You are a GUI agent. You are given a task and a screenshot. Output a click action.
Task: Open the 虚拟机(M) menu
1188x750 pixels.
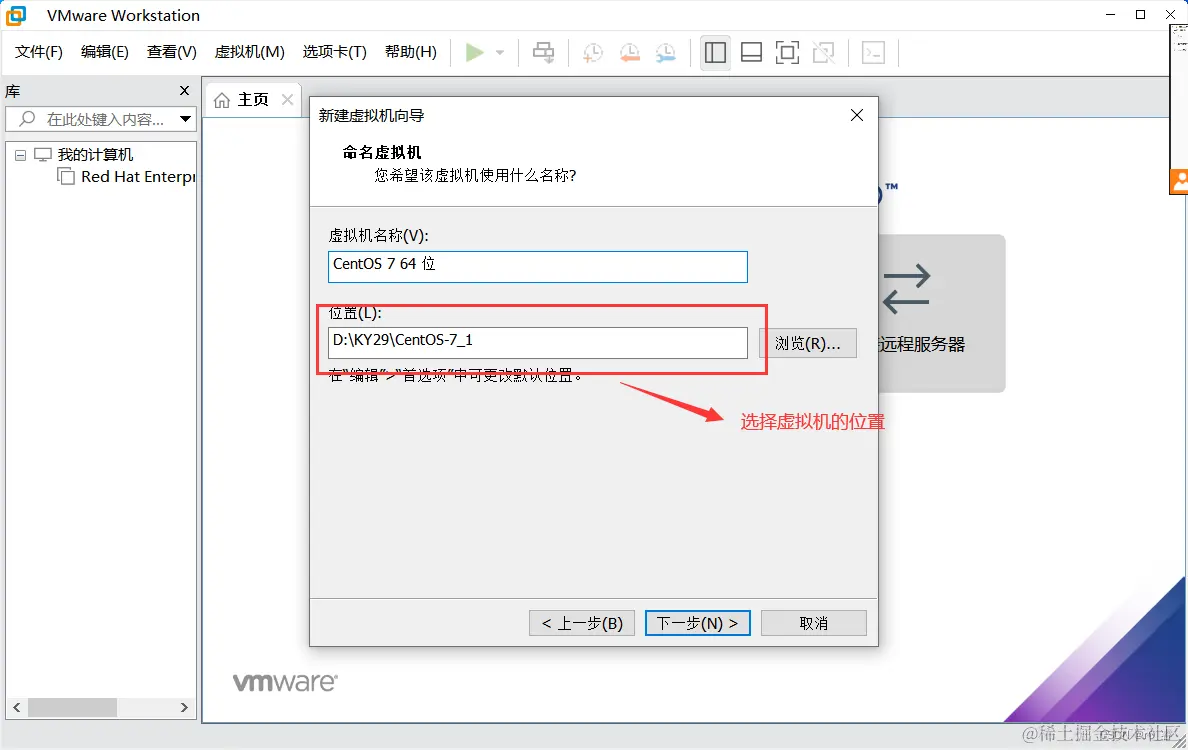point(249,52)
